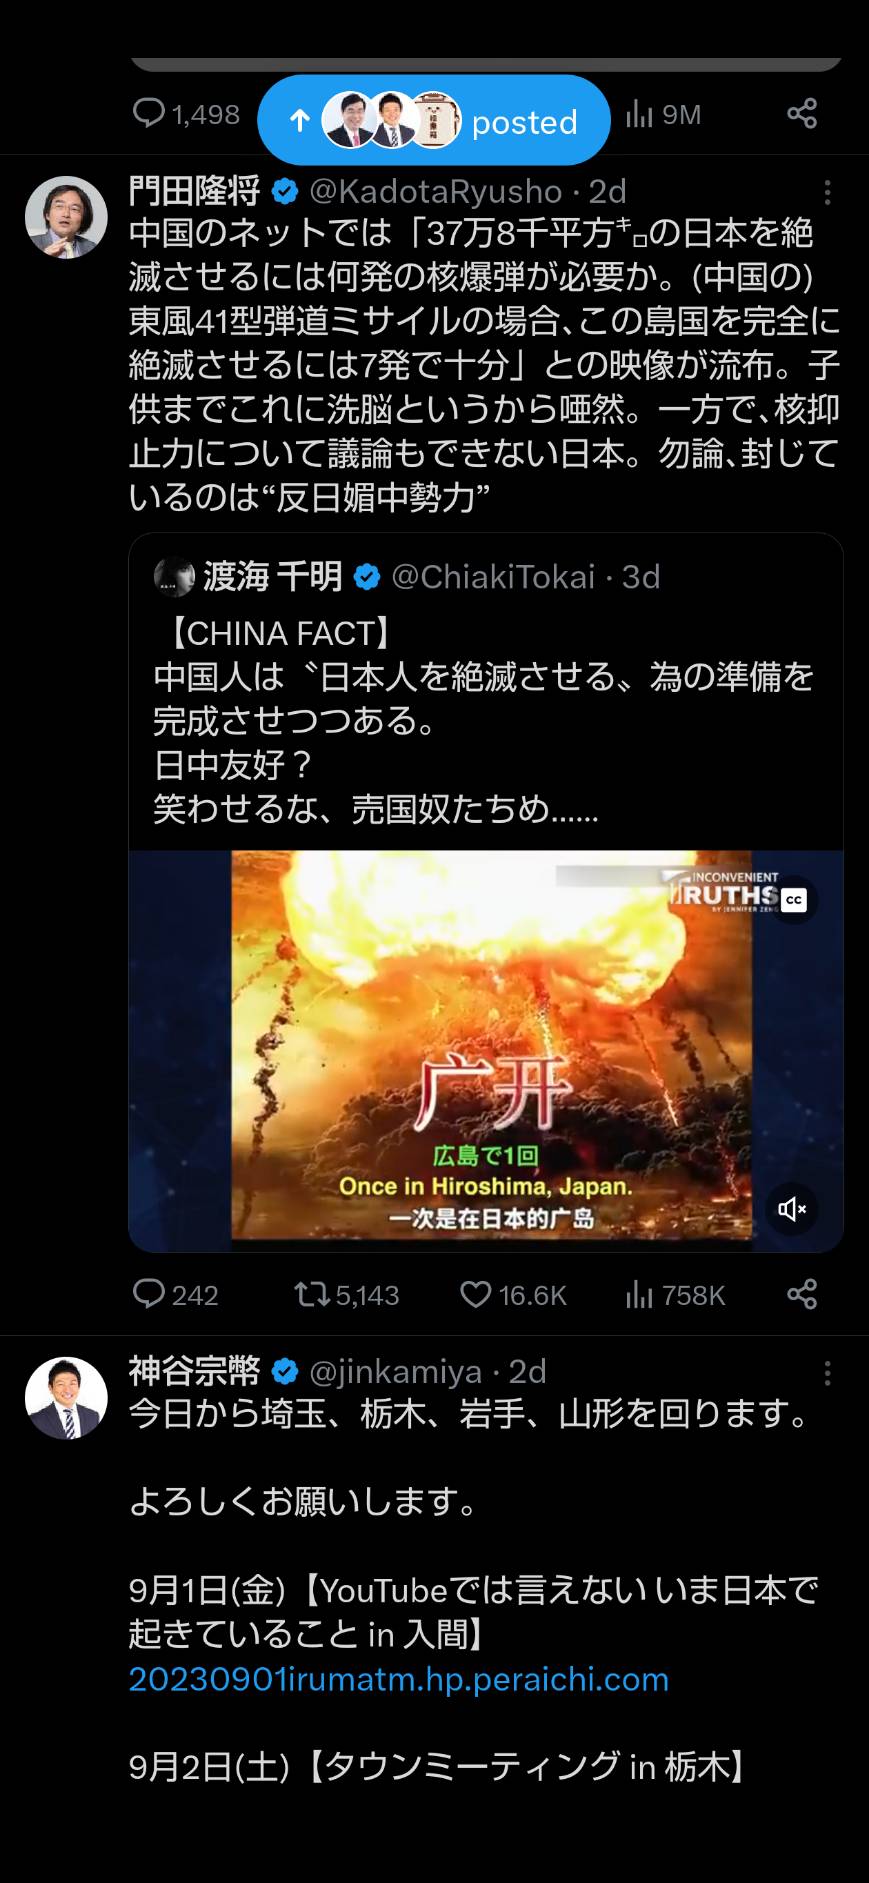Image resolution: width=869 pixels, height=1883 pixels.
Task: Open more options for 門田隆将's tweet
Action: (x=827, y=192)
